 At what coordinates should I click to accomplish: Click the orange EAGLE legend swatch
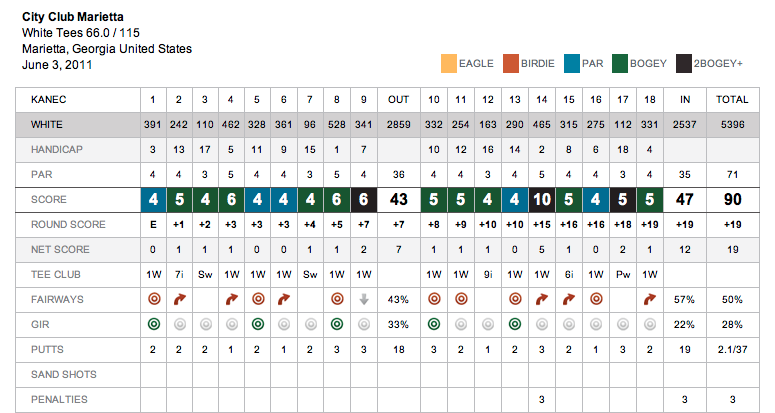click(x=448, y=63)
